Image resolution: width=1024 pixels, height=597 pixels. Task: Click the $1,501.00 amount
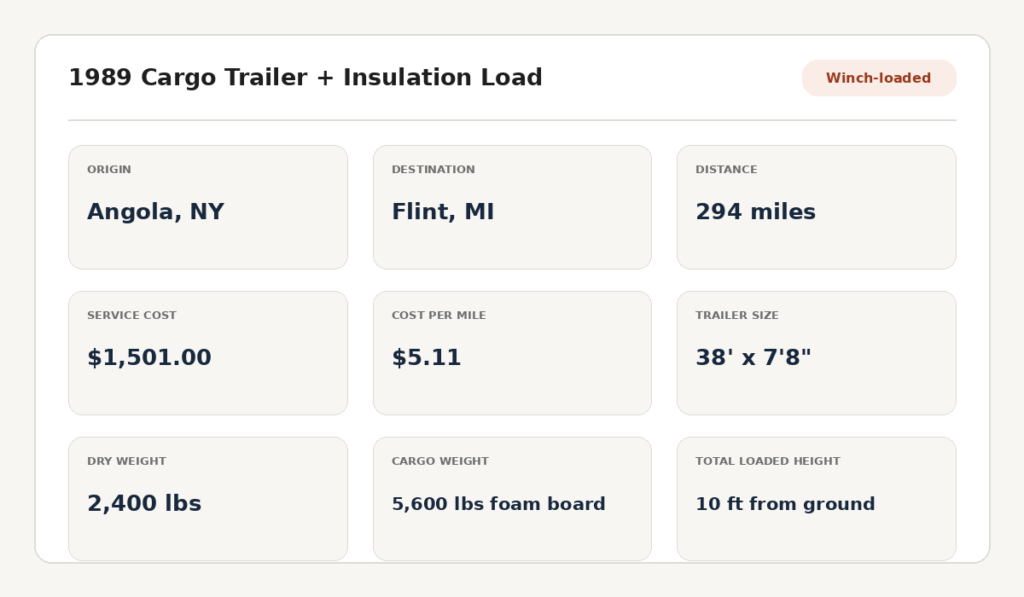click(150, 357)
